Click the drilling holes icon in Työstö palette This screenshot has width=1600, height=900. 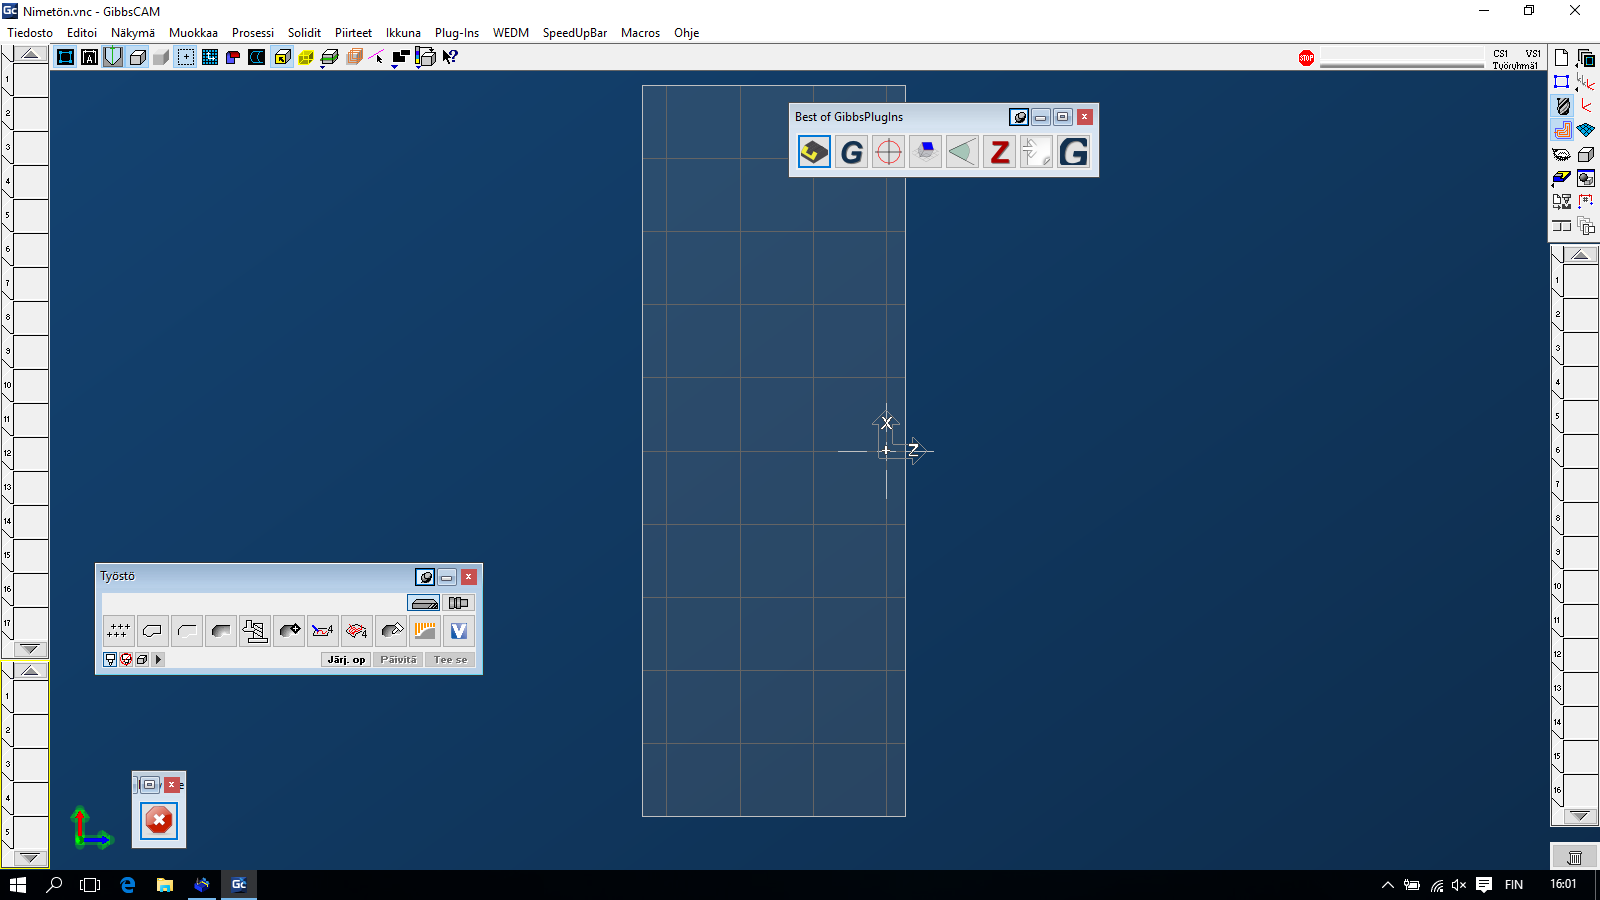pyautogui.click(x=119, y=631)
